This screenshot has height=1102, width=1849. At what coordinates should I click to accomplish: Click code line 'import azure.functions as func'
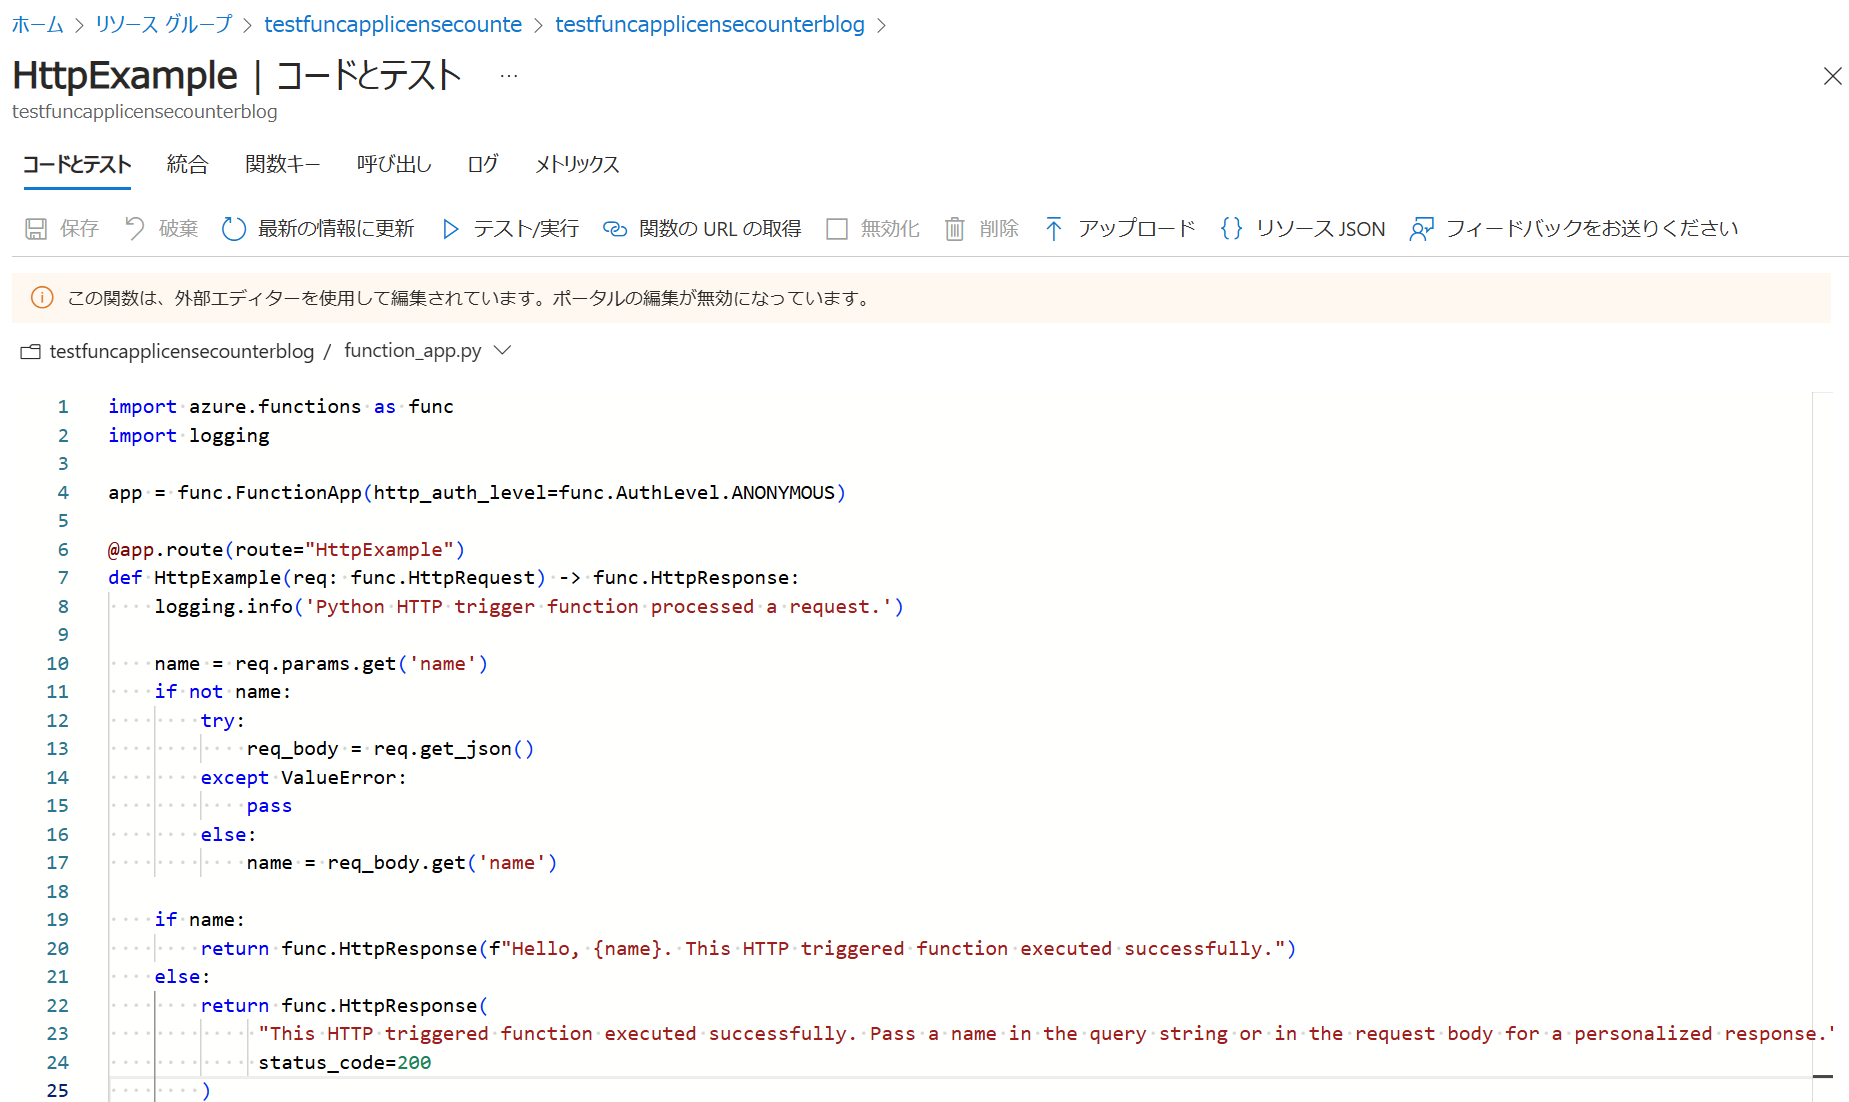point(281,406)
